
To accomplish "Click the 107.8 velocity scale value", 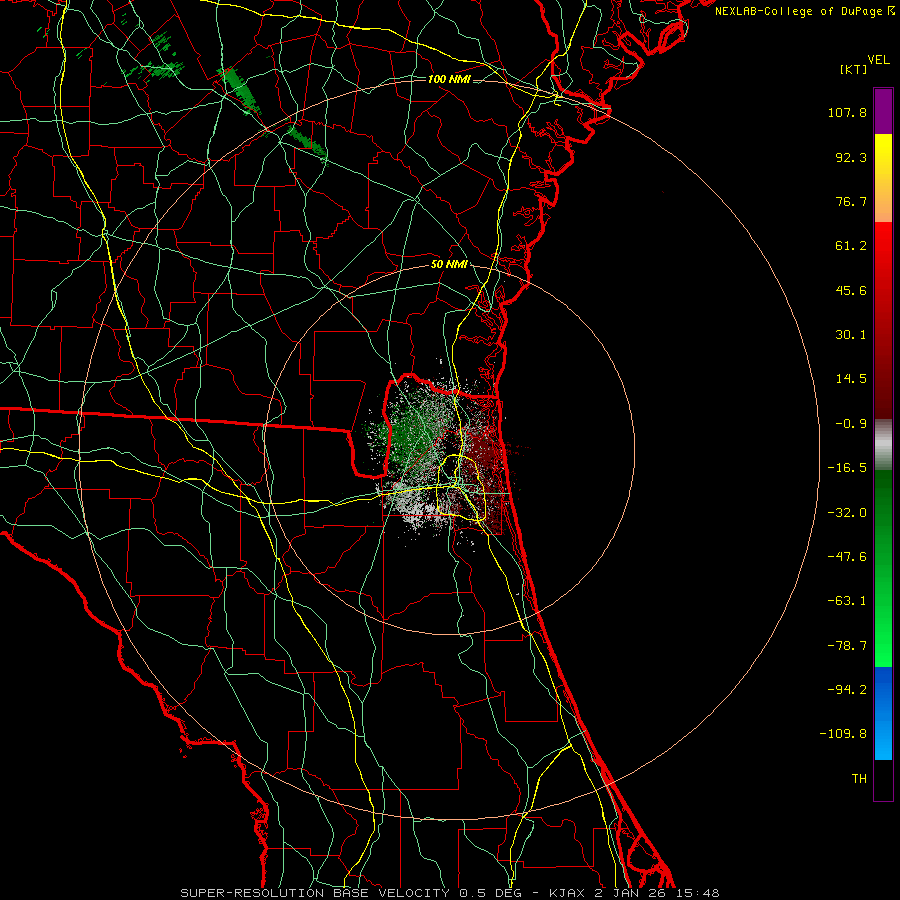I will [x=847, y=112].
